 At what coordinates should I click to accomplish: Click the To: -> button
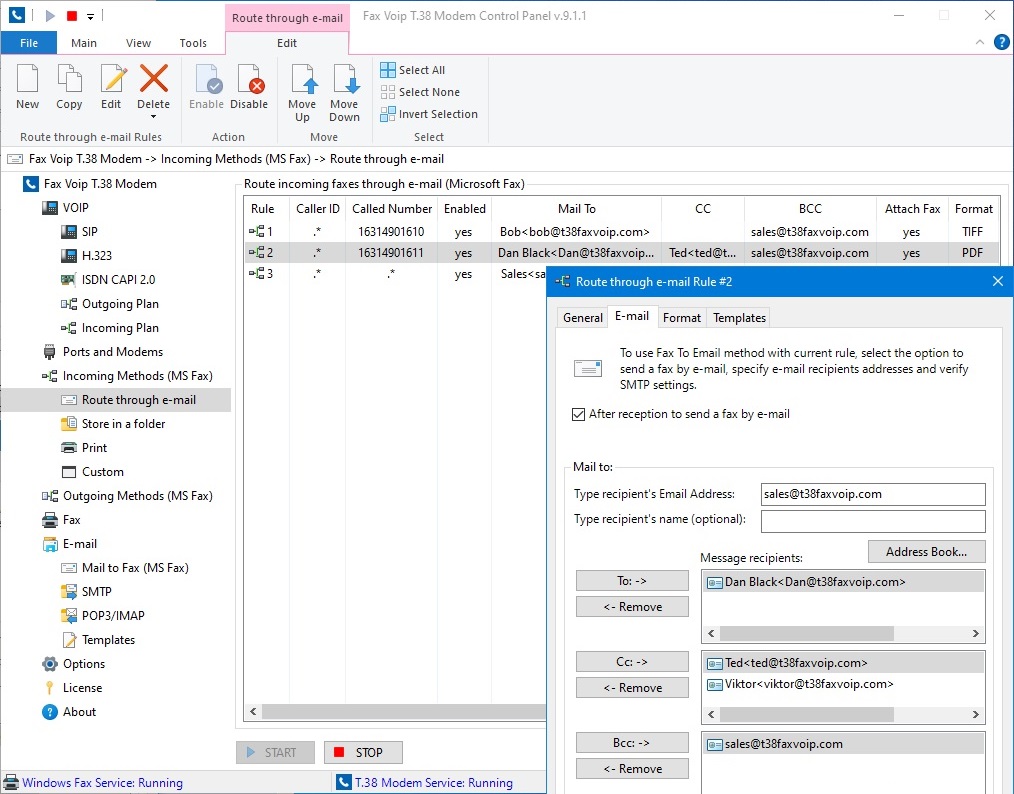(632, 581)
